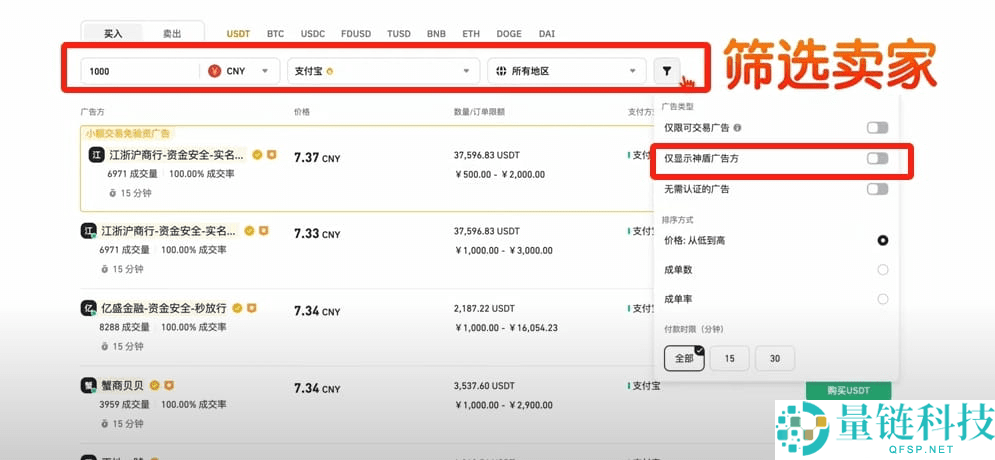The height and width of the screenshot is (460, 995).
Task: Click 3,537.60 USDT quantity
Action: (x=485, y=386)
